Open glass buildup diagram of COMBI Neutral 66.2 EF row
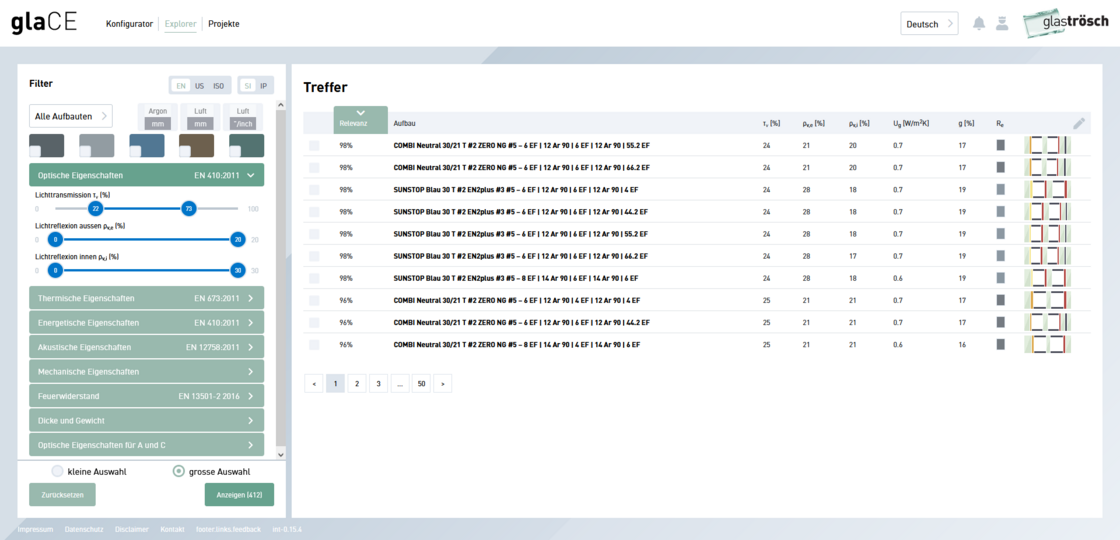 1048,167
